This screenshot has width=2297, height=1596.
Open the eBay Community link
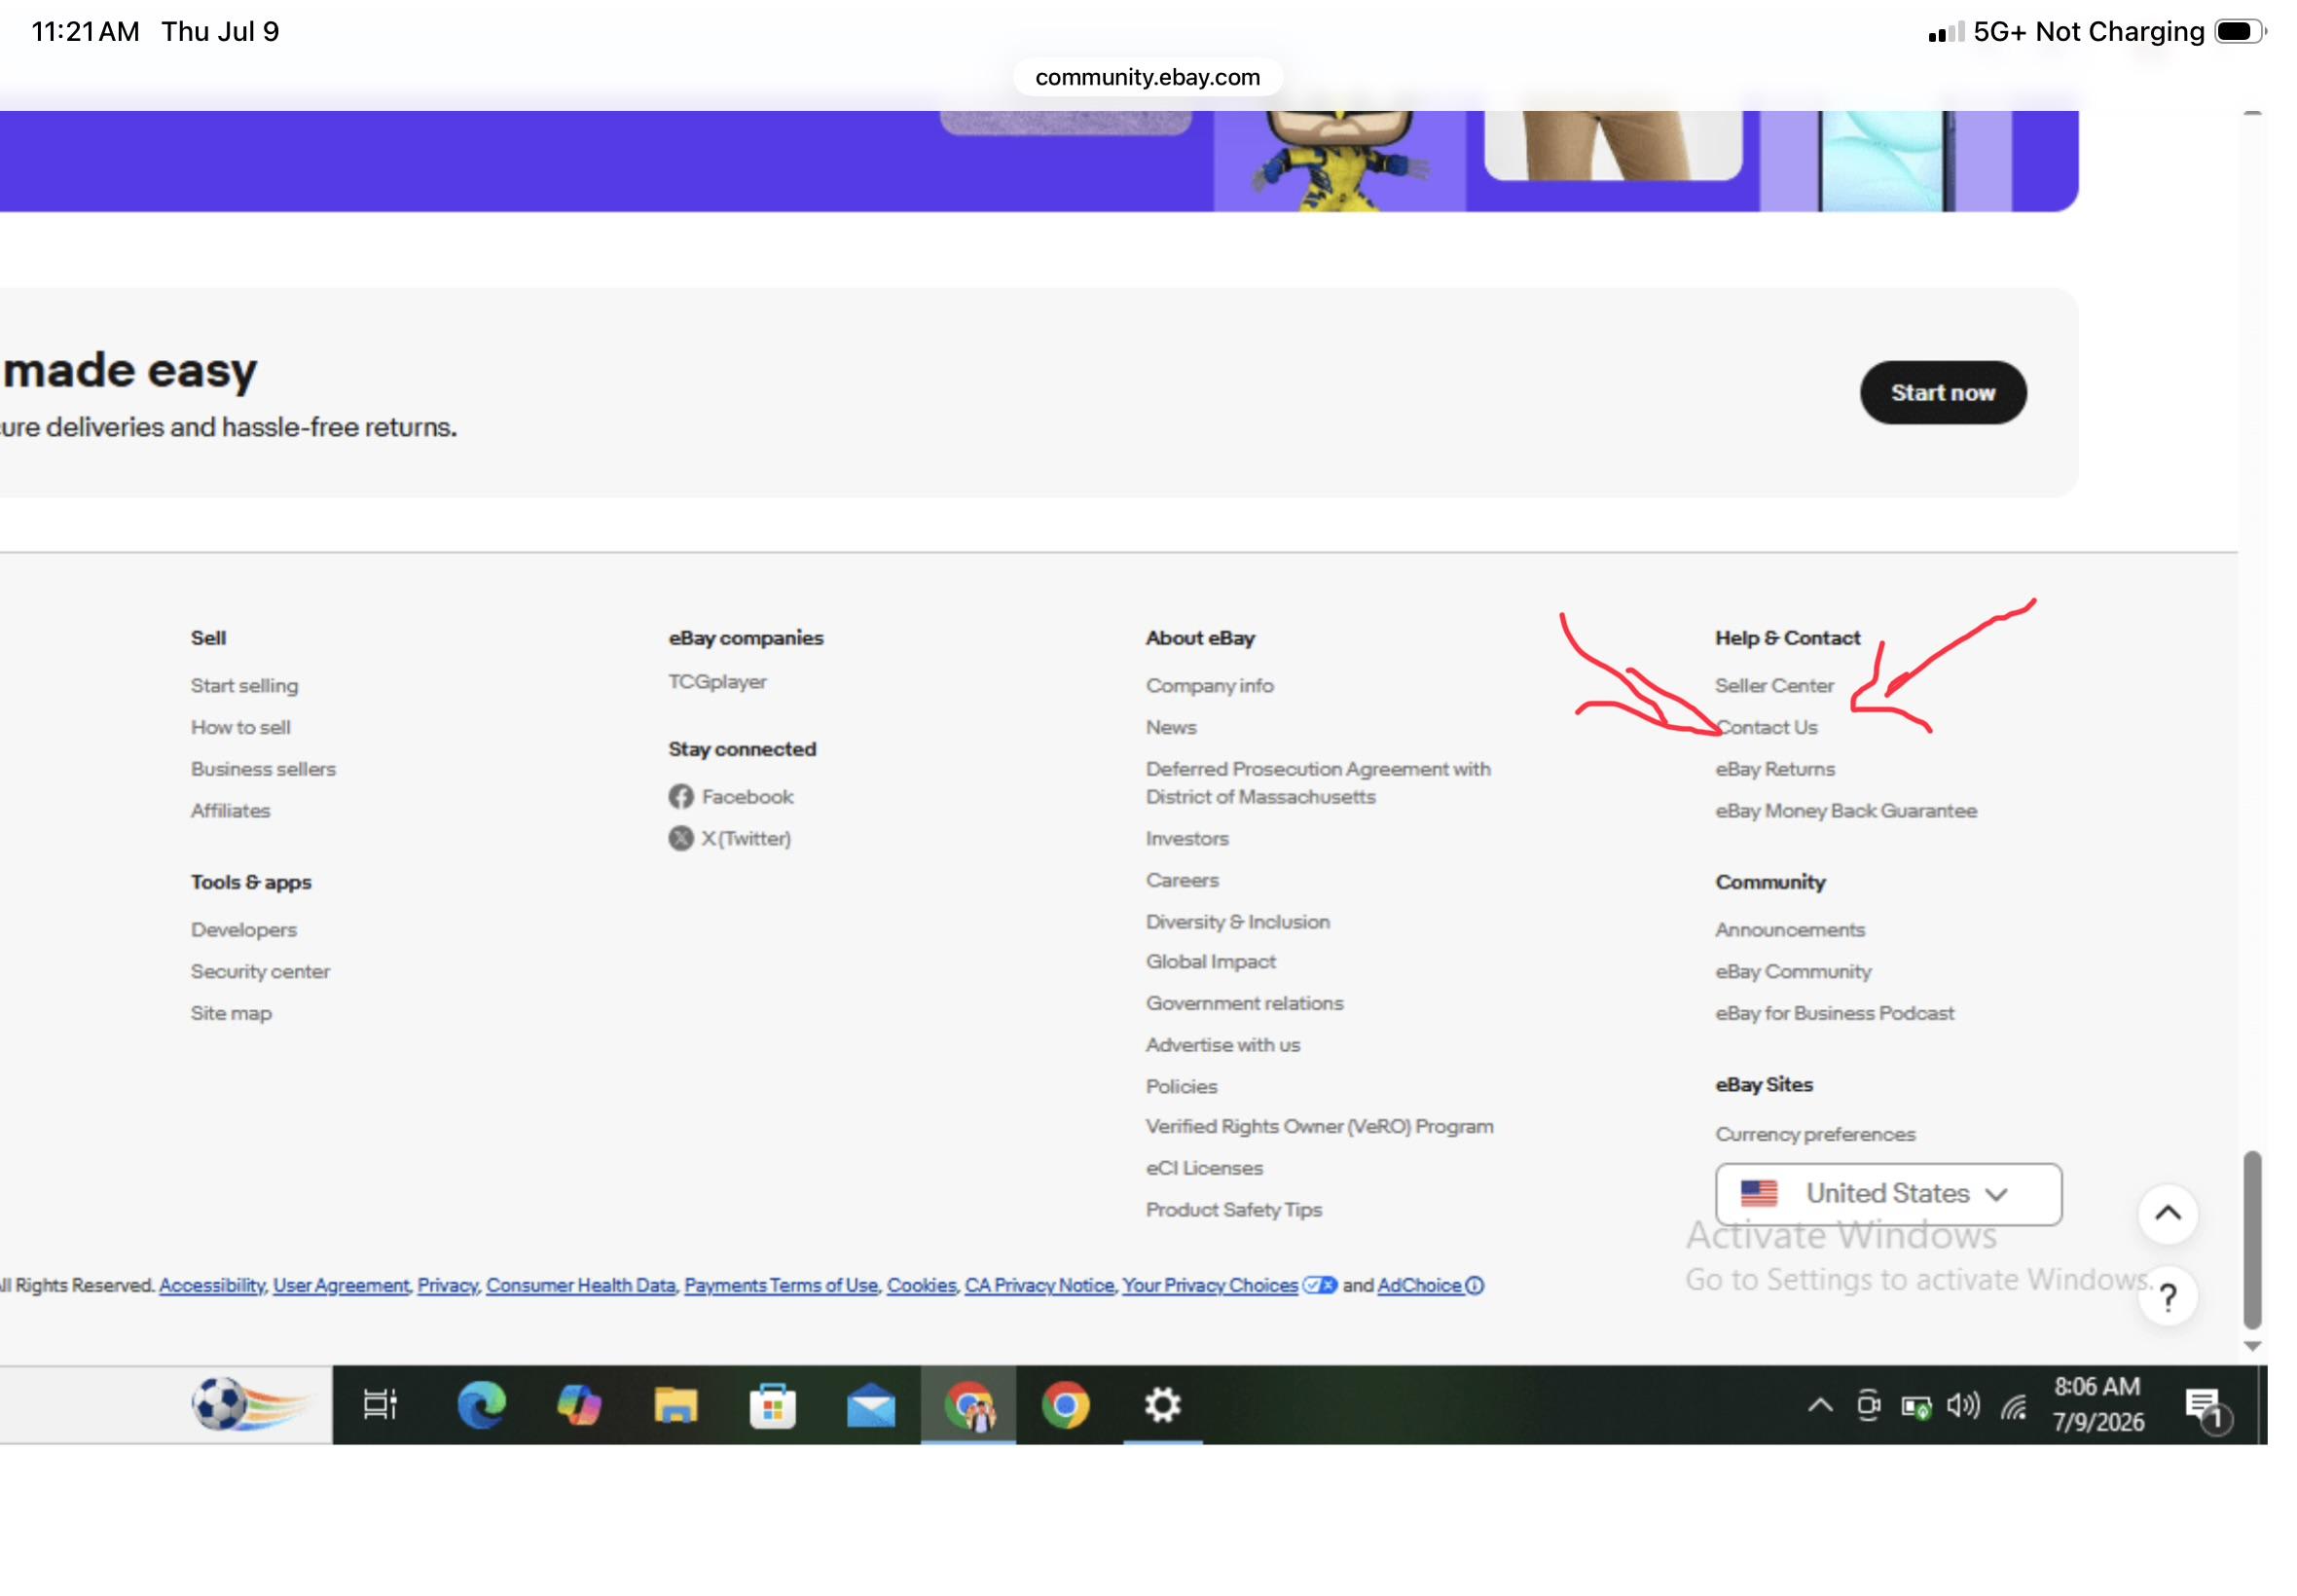1793,972
